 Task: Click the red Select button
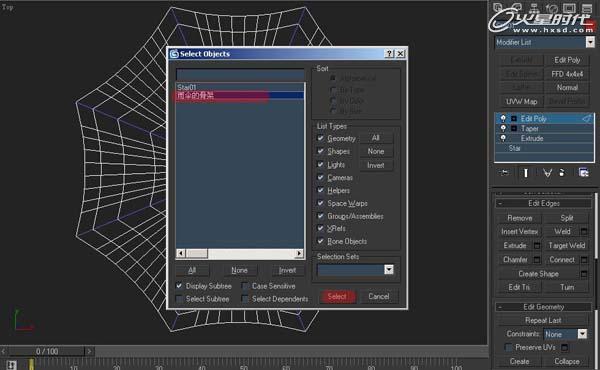tap(338, 297)
